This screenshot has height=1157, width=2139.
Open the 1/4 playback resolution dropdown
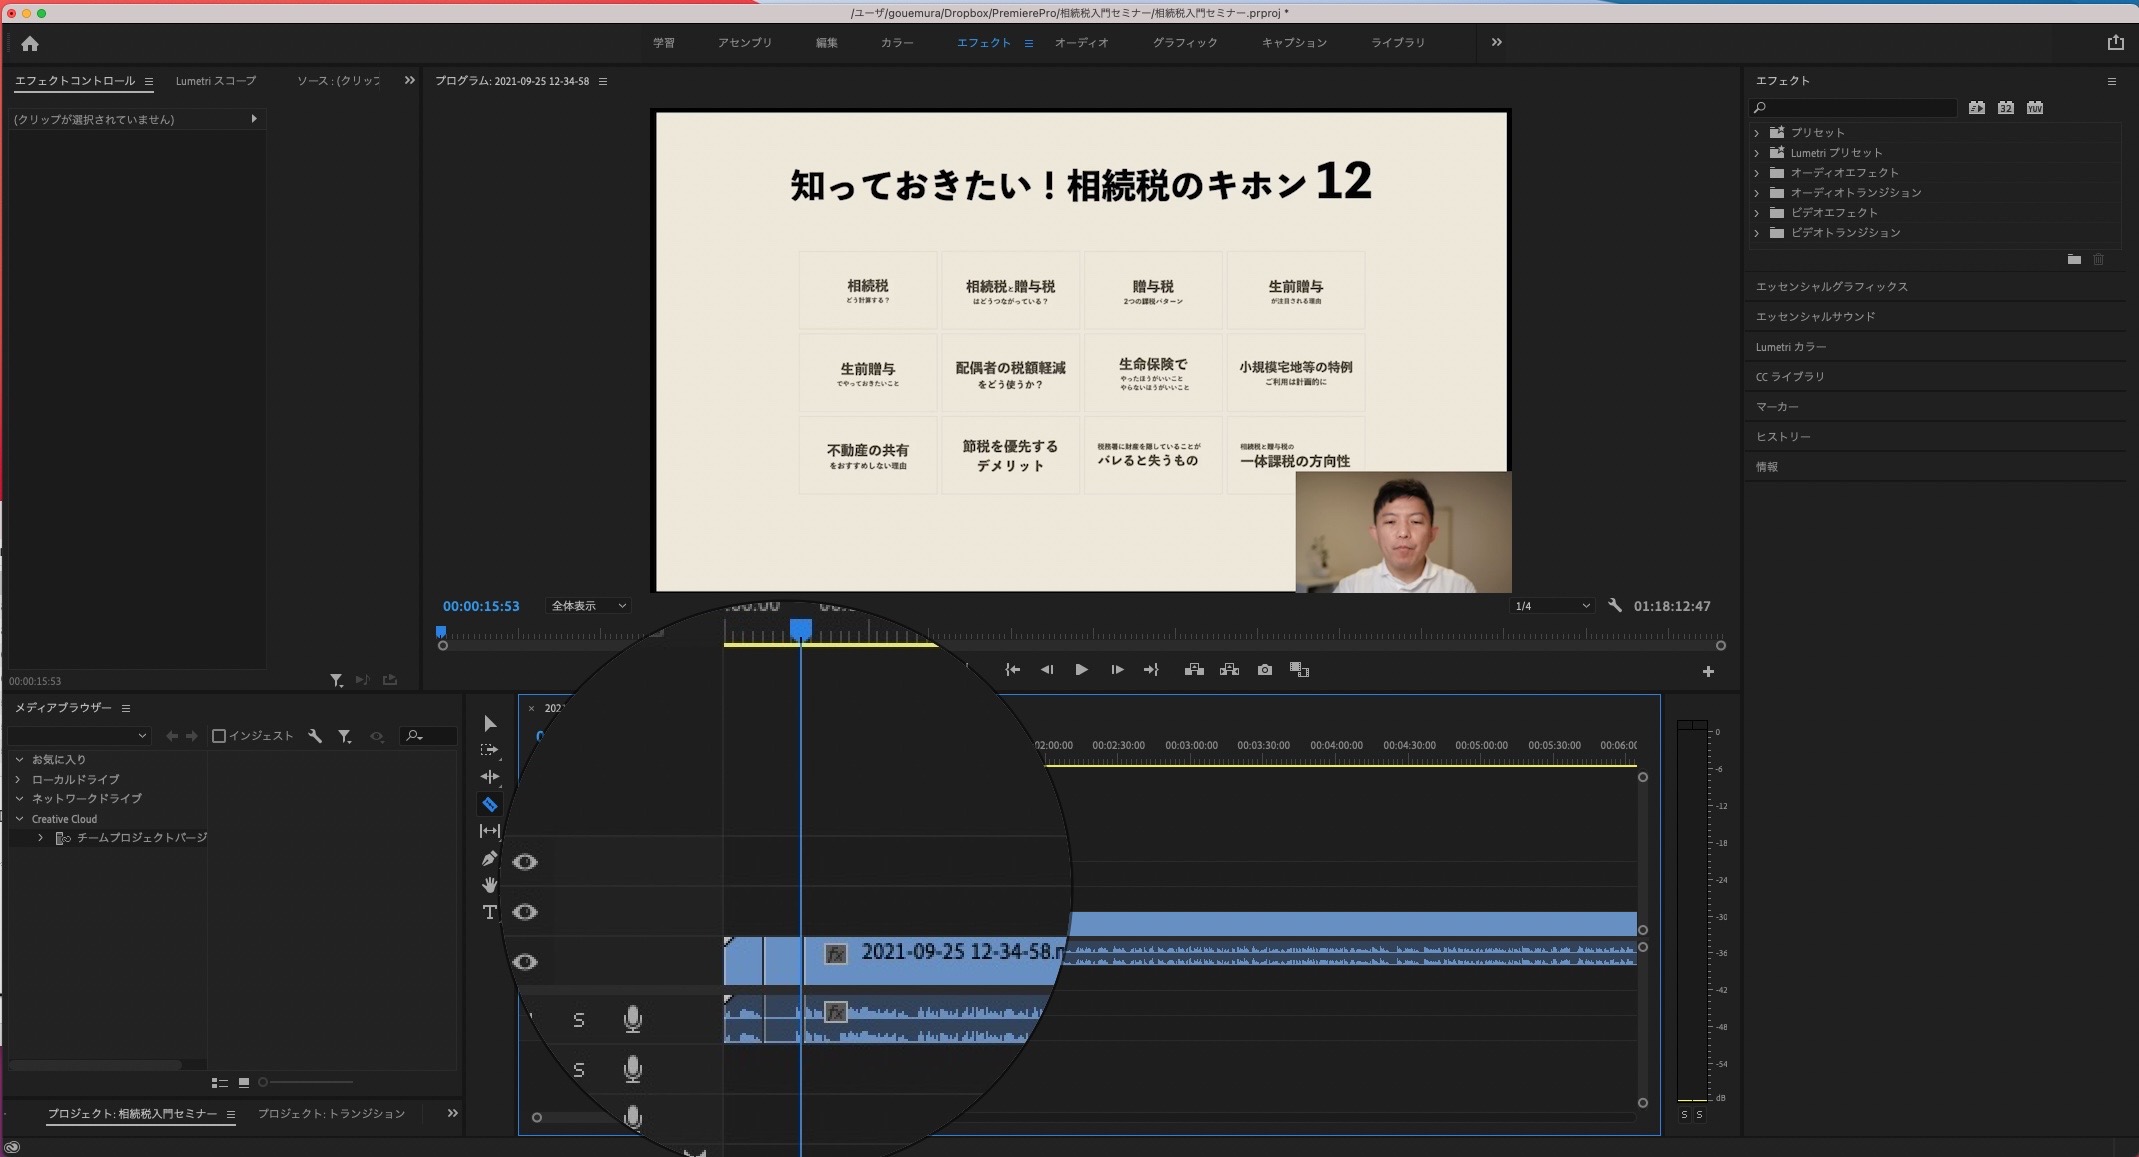click(1552, 606)
